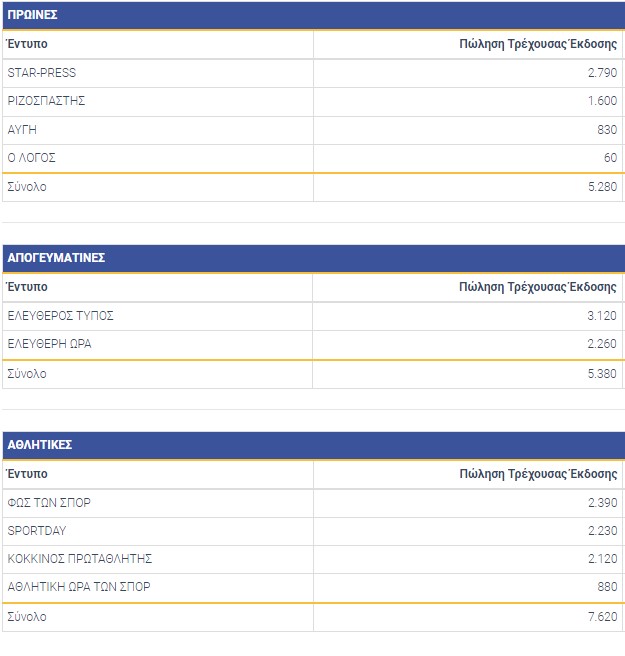
Task: Select the STAR-PRESS row name
Action: coord(42,73)
